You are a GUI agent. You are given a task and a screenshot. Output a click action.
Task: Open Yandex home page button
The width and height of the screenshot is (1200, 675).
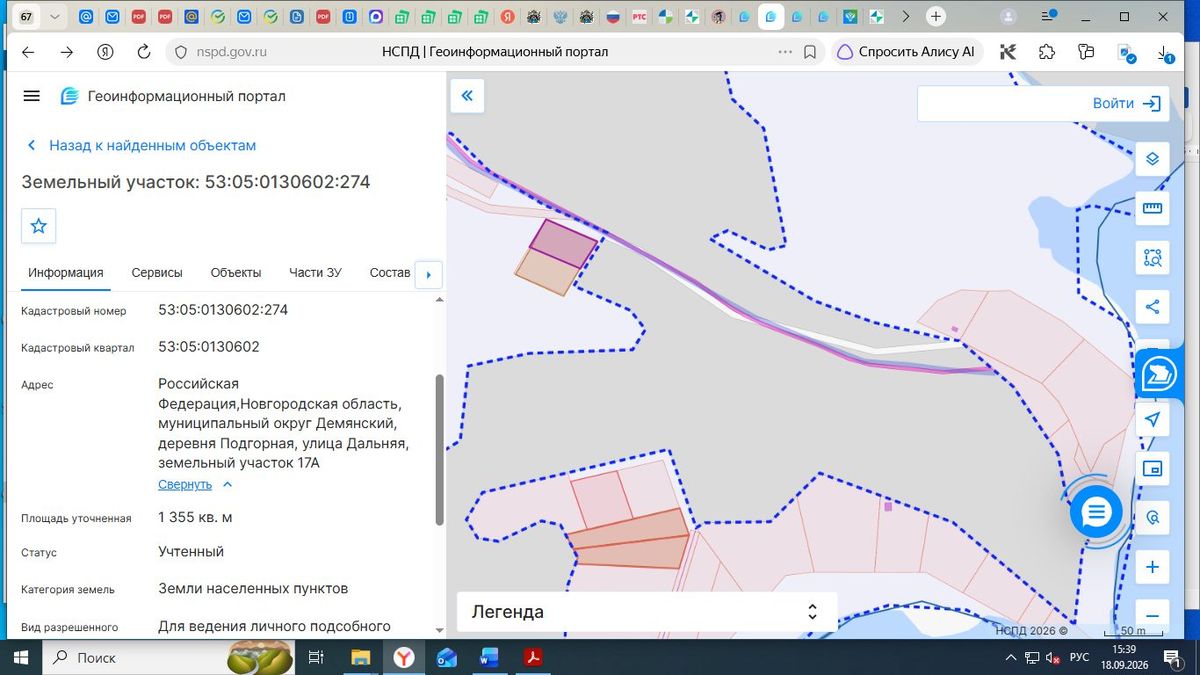105,52
